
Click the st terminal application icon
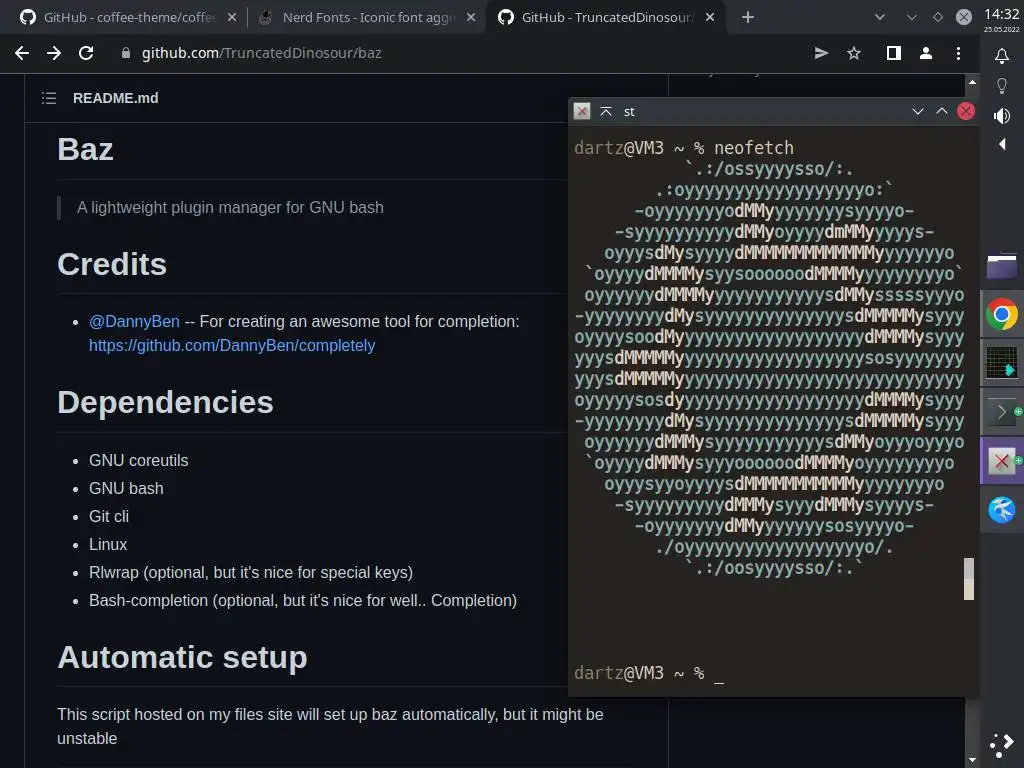tap(582, 112)
